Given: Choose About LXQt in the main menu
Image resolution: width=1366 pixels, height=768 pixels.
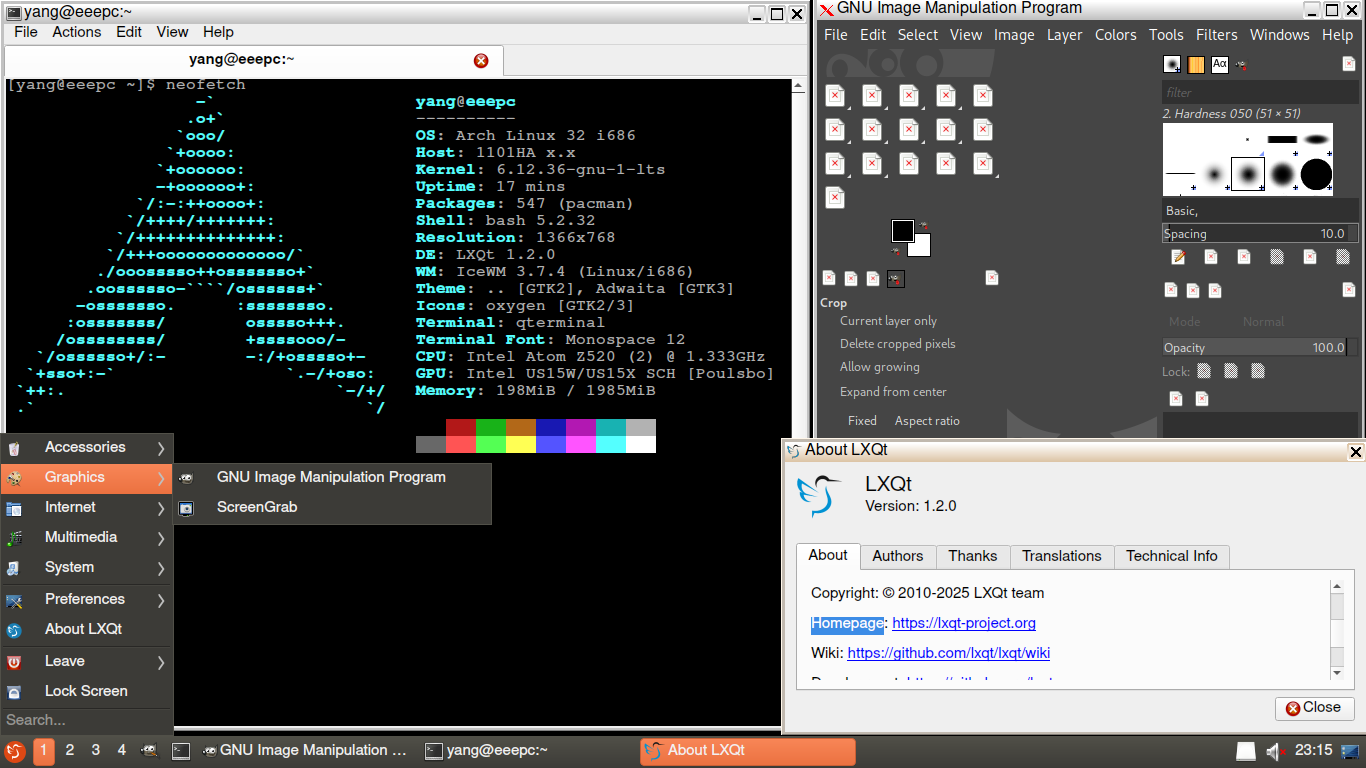Looking at the screenshot, I should (x=87, y=630).
